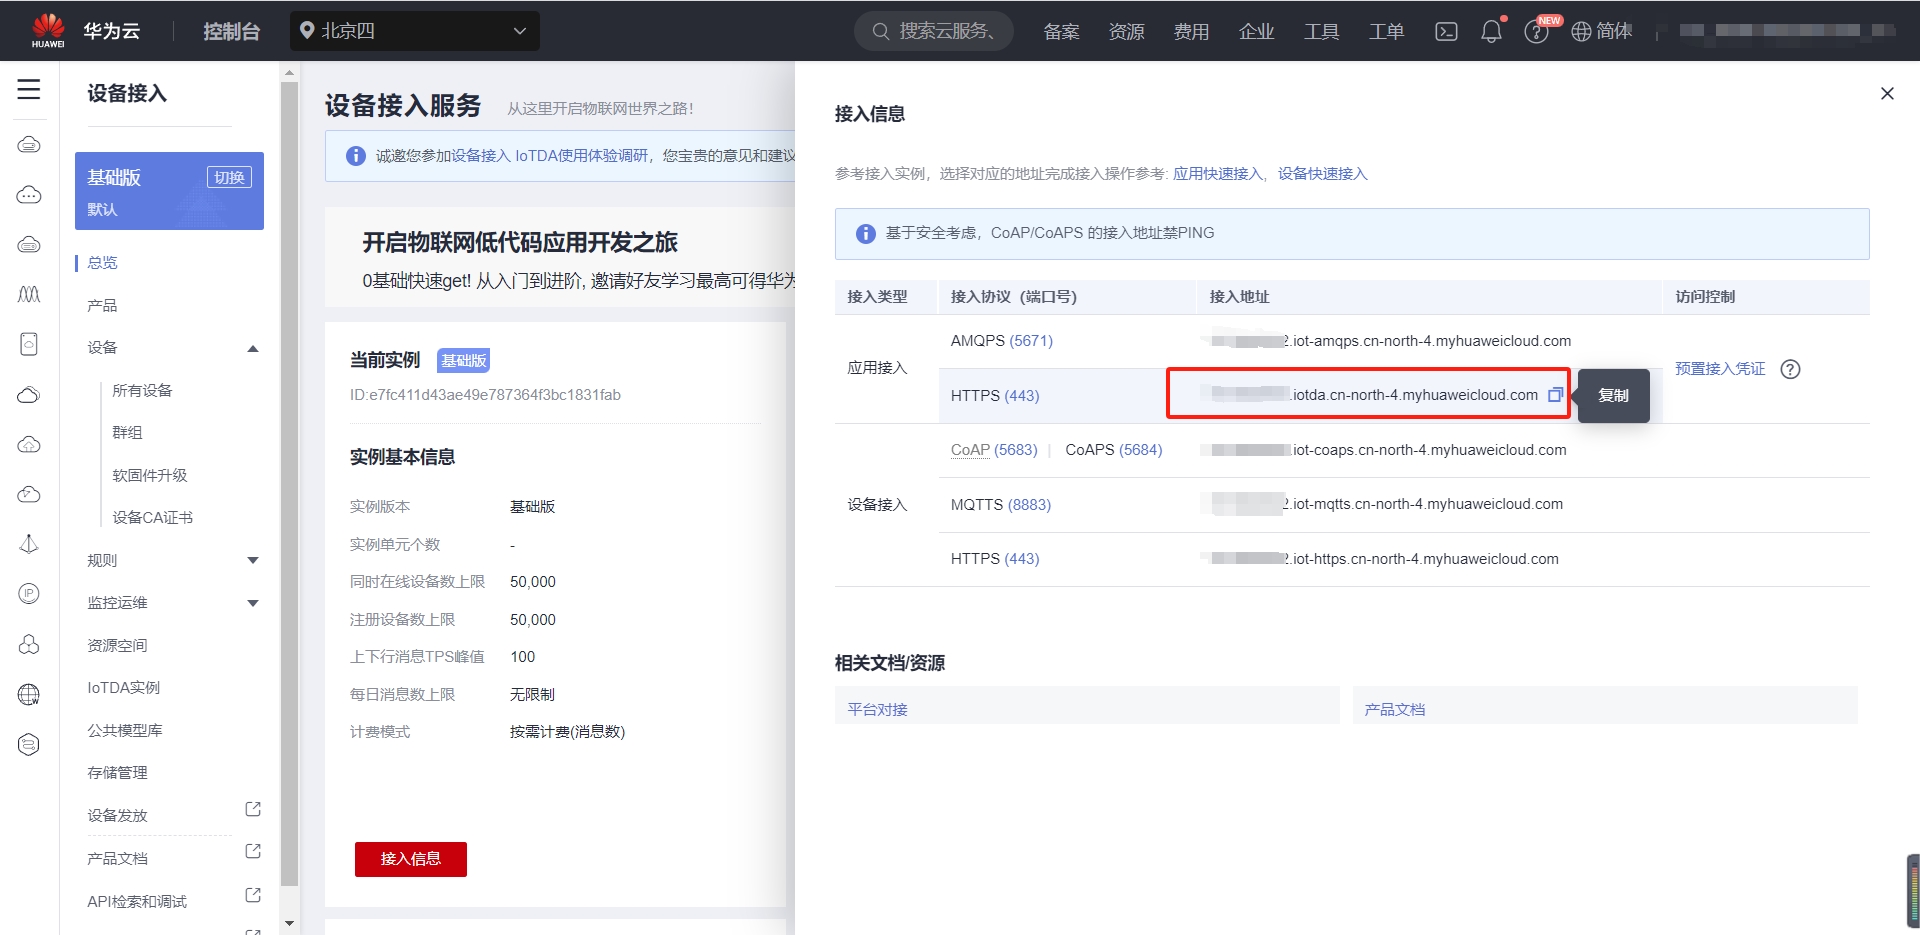Open the 平台对接 document link
This screenshot has height=935, width=1920.
coord(877,709)
